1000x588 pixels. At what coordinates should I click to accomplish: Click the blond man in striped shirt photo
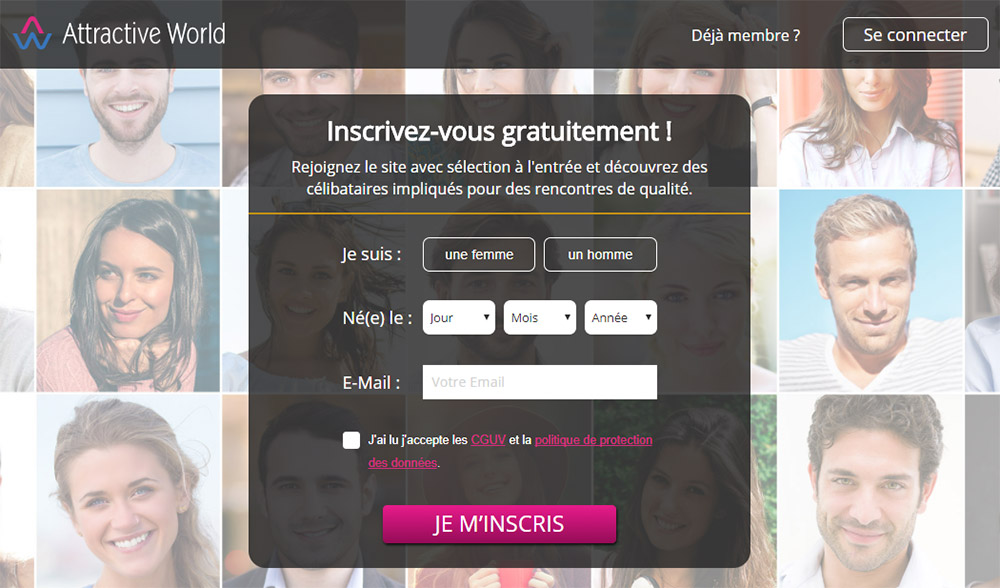coord(871,290)
